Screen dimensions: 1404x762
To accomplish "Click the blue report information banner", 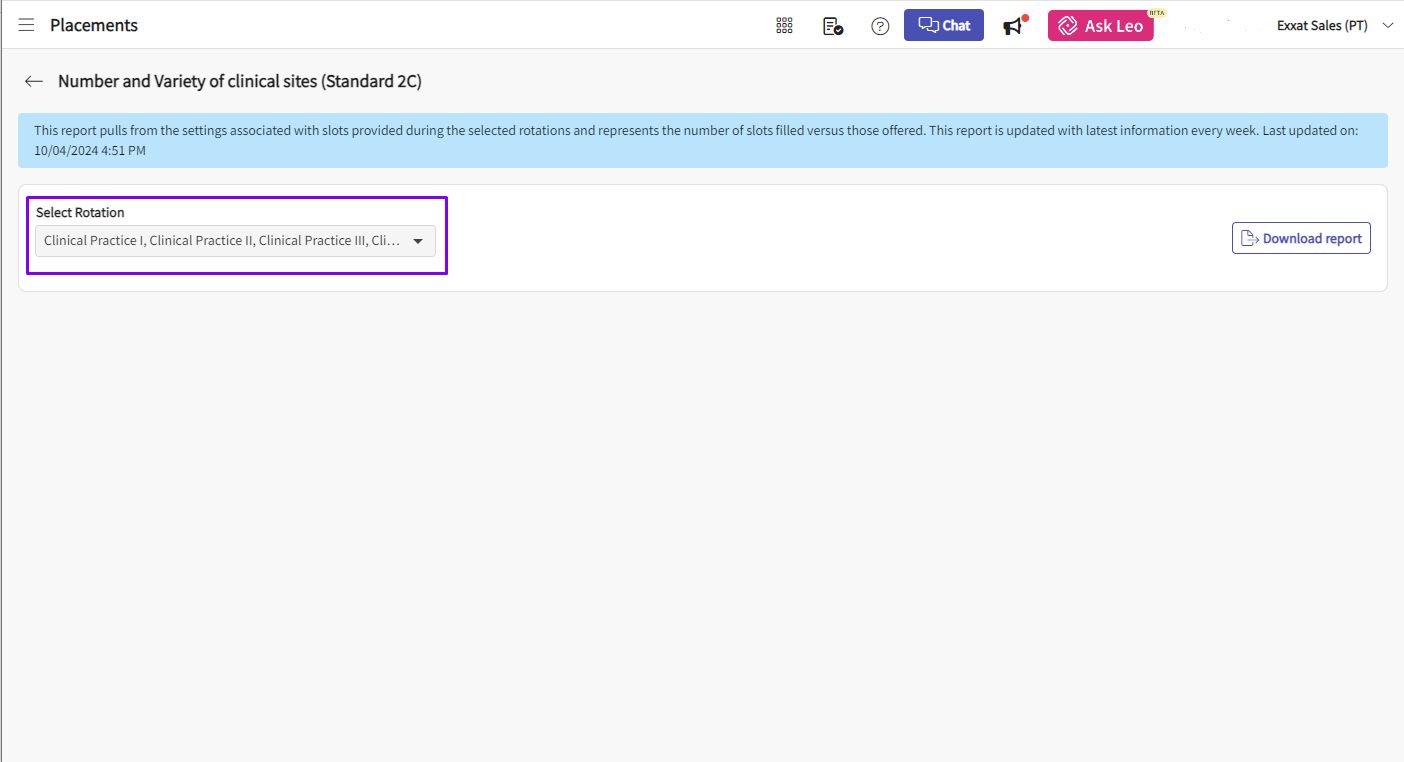I will tap(702, 140).
